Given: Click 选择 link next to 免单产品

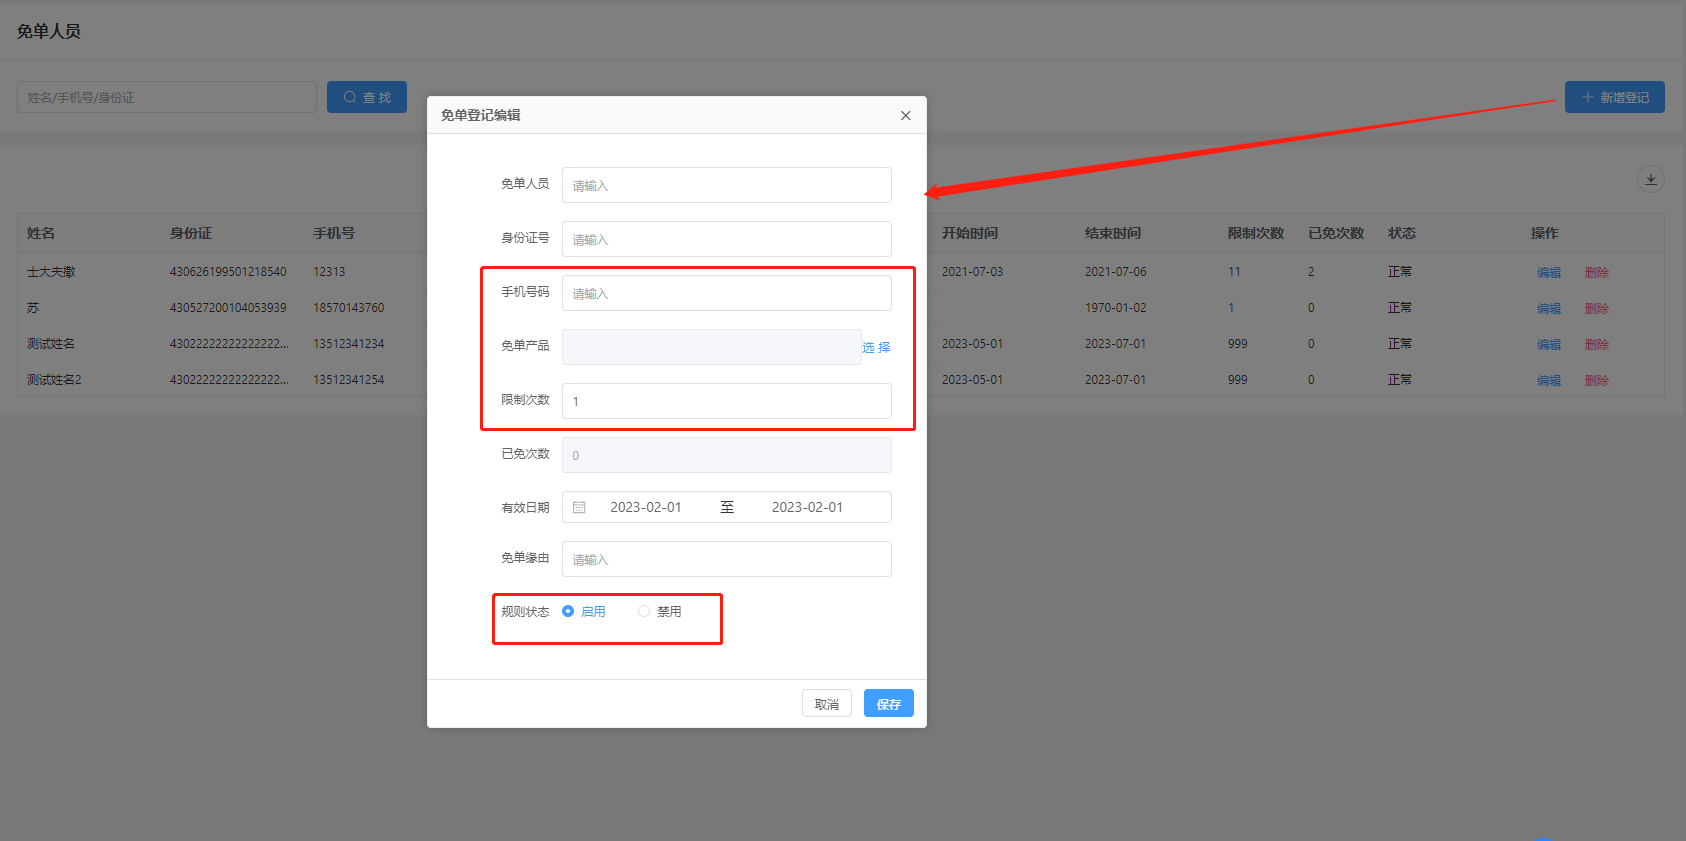Looking at the screenshot, I should [876, 347].
